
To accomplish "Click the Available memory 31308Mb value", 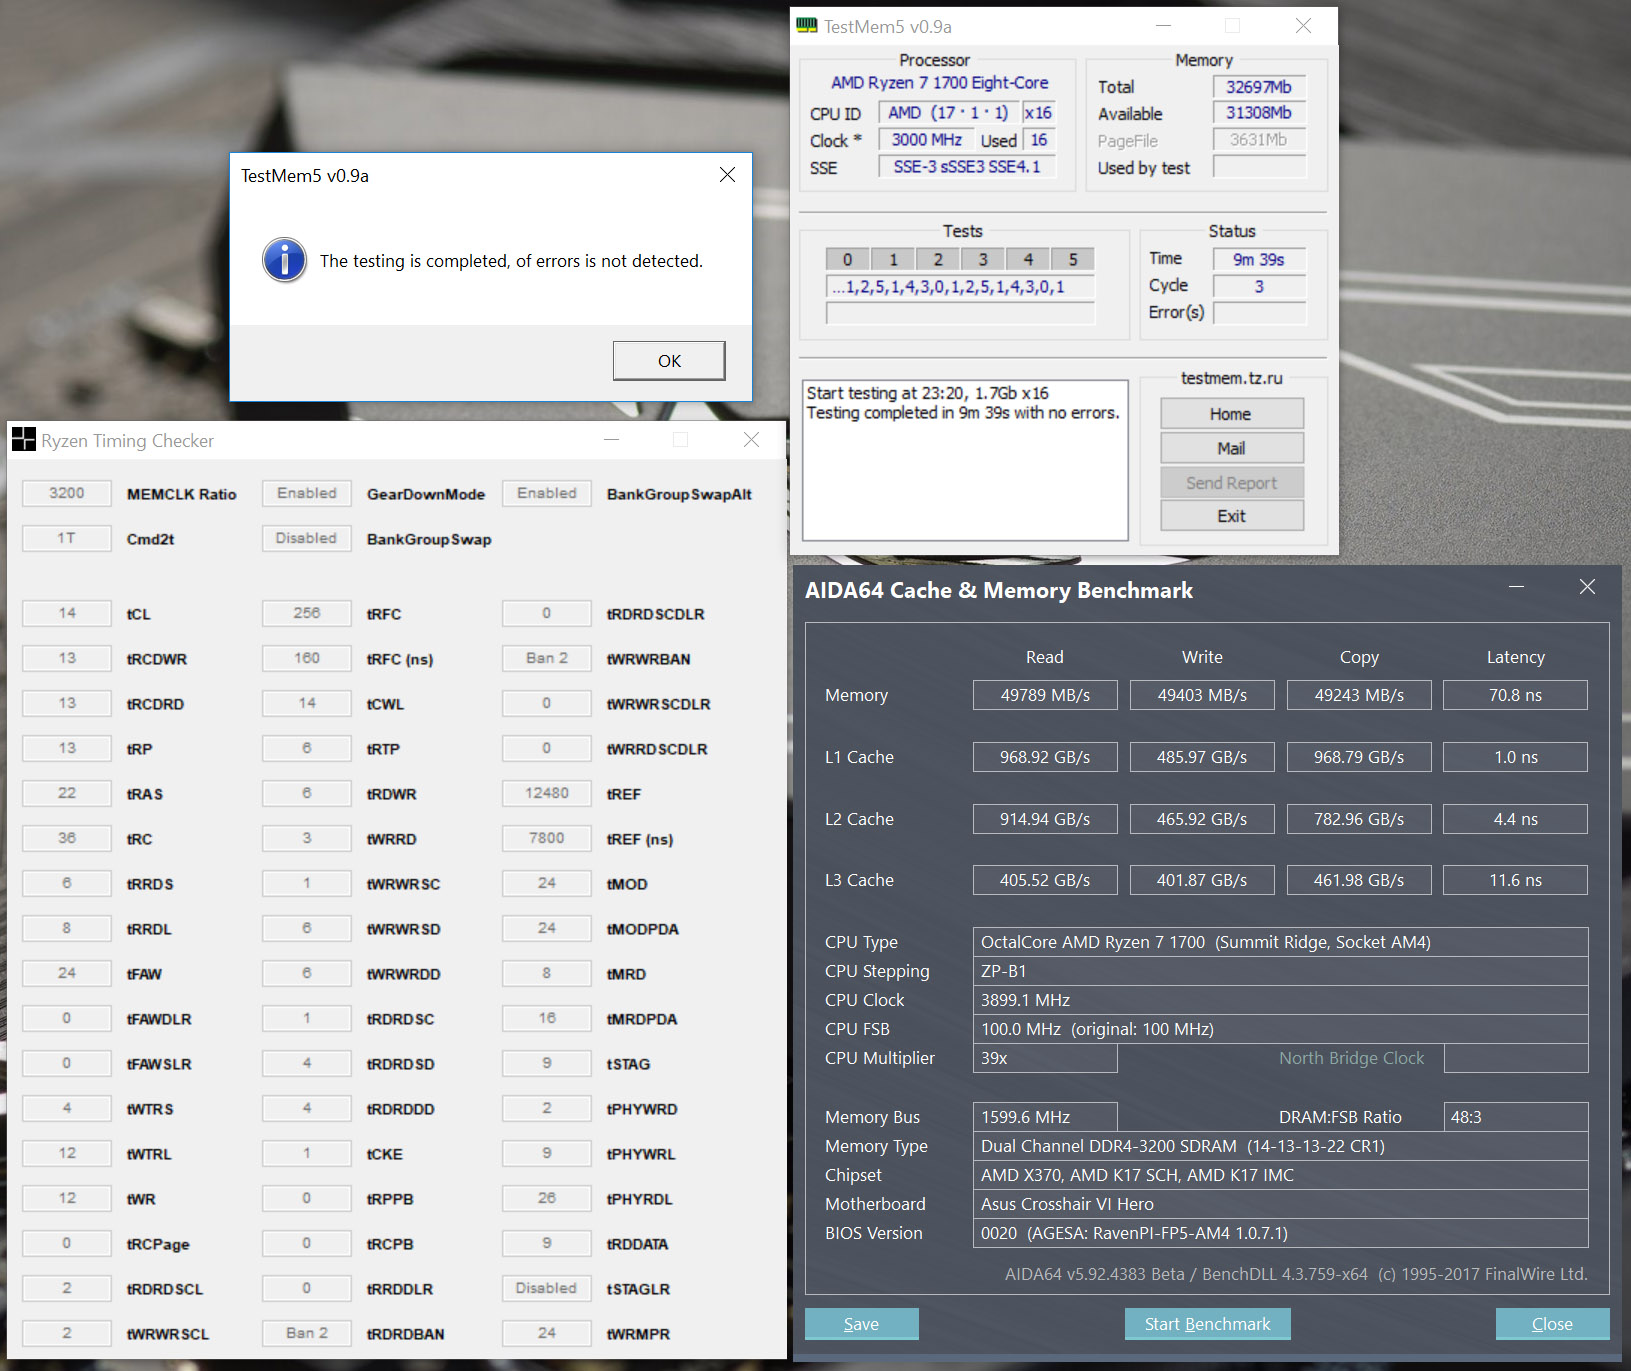I will tap(1259, 113).
